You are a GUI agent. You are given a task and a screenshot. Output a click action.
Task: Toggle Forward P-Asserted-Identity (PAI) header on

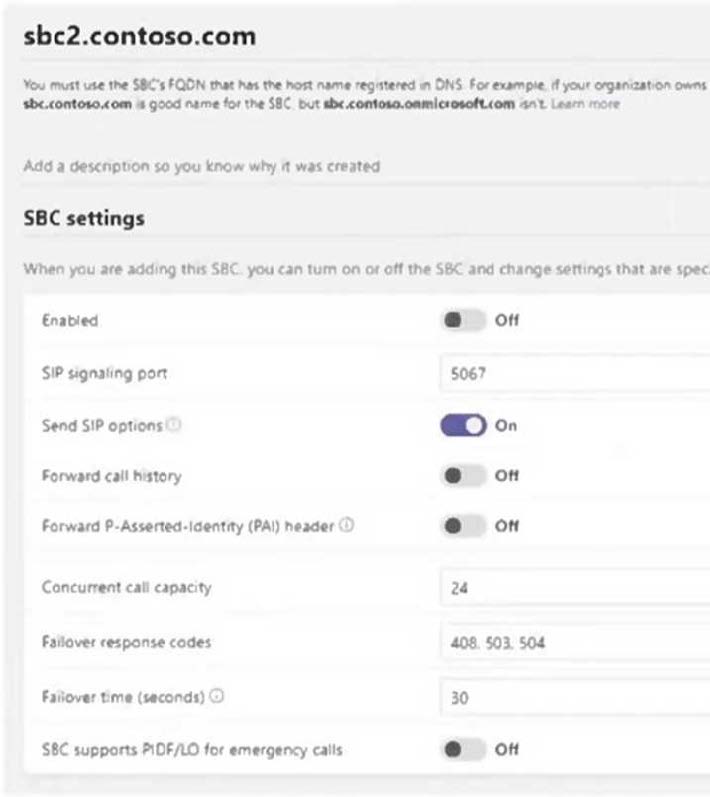(x=463, y=526)
